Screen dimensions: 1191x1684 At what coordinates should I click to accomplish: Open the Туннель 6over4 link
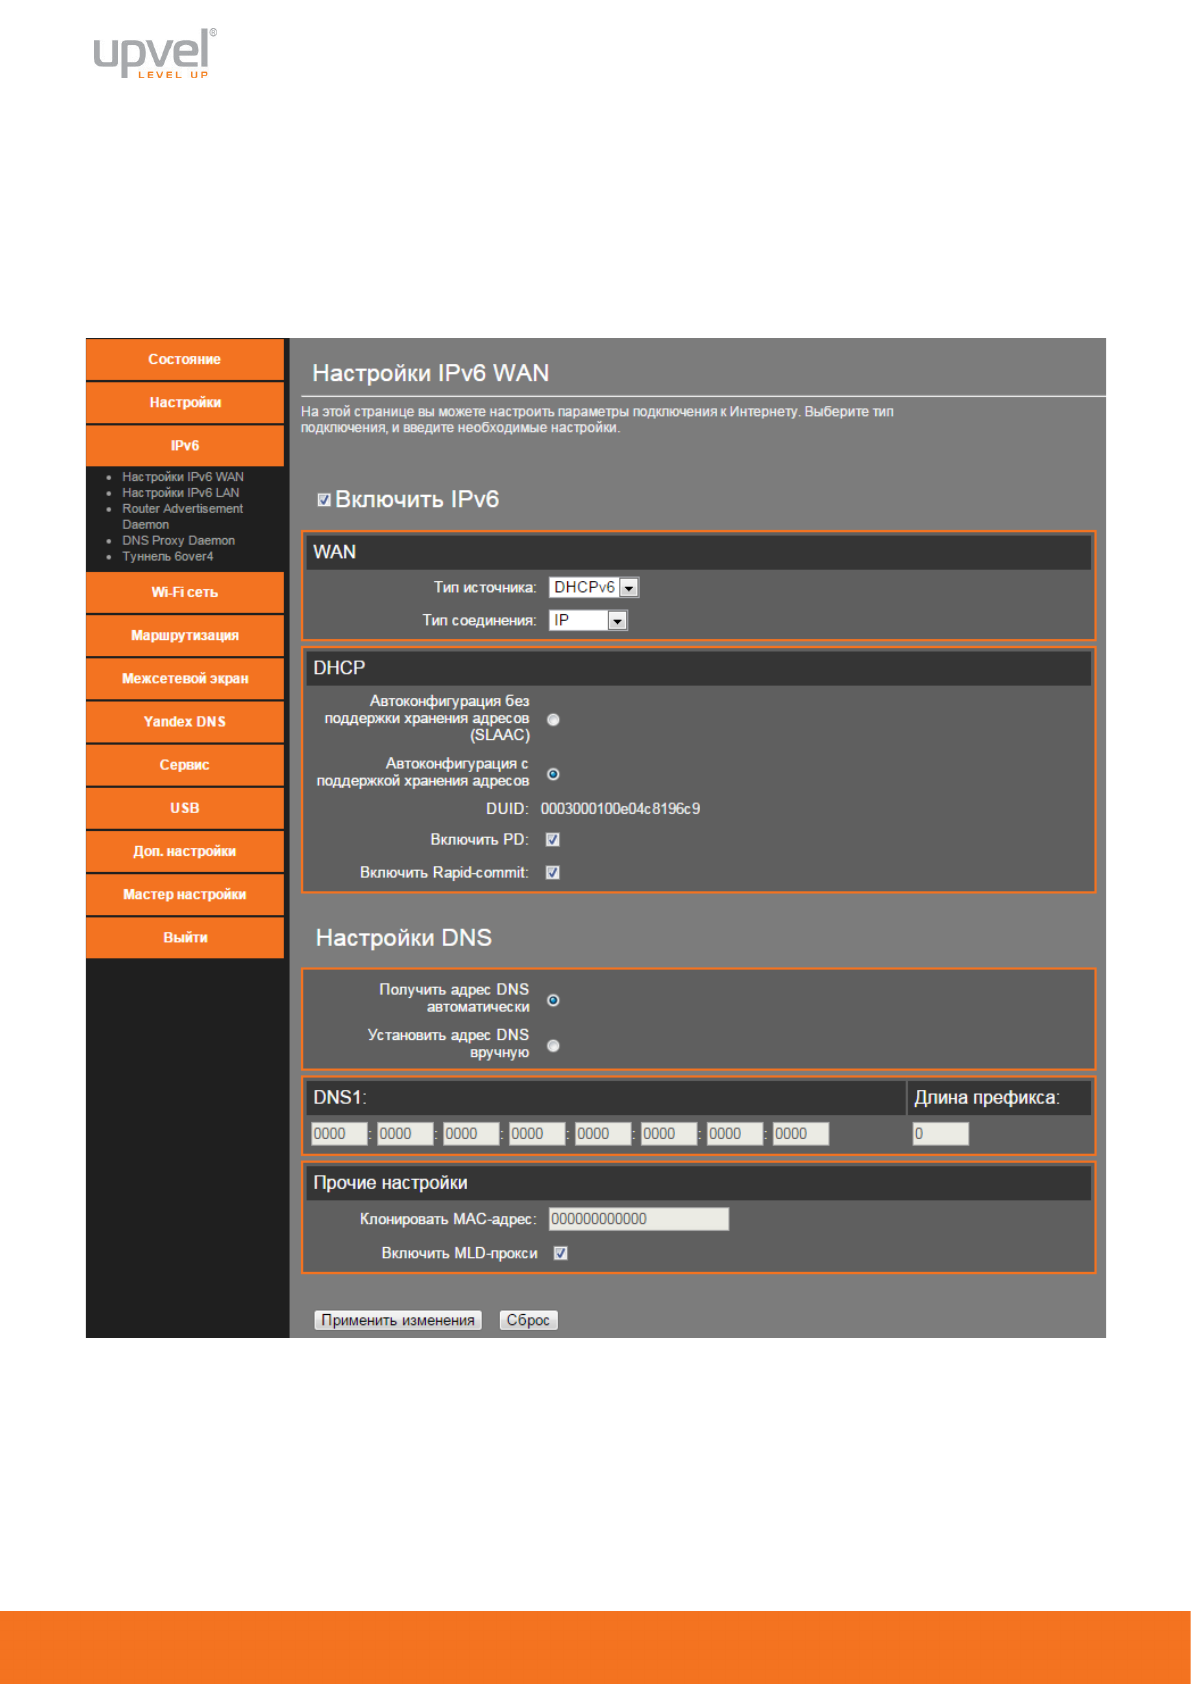pos(168,557)
